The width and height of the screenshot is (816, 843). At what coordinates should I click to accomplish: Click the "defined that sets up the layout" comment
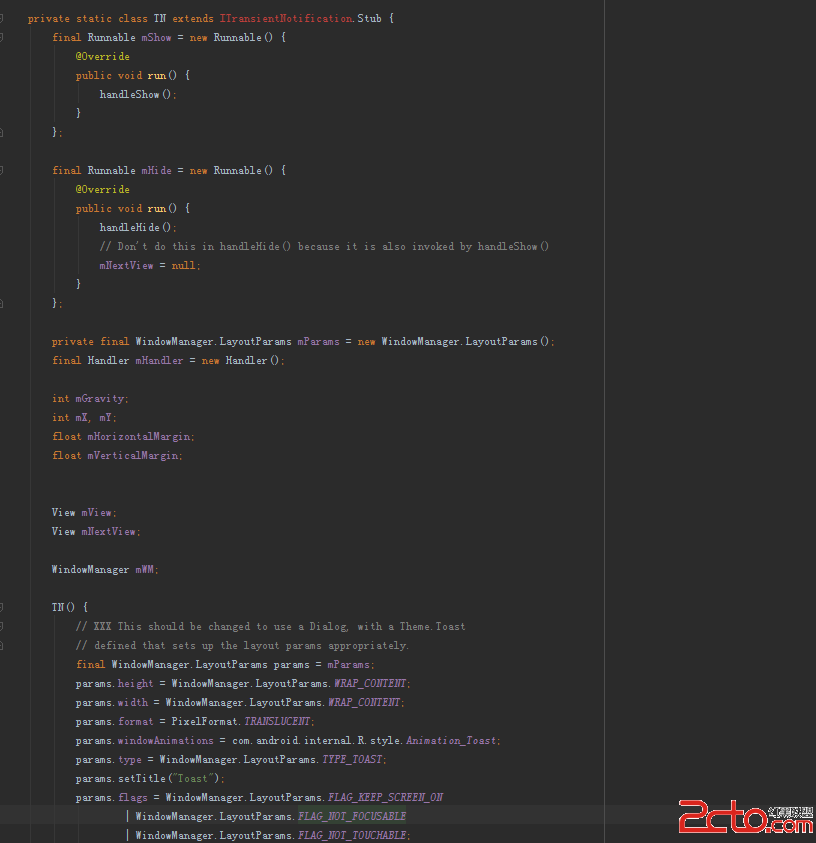tap(242, 645)
